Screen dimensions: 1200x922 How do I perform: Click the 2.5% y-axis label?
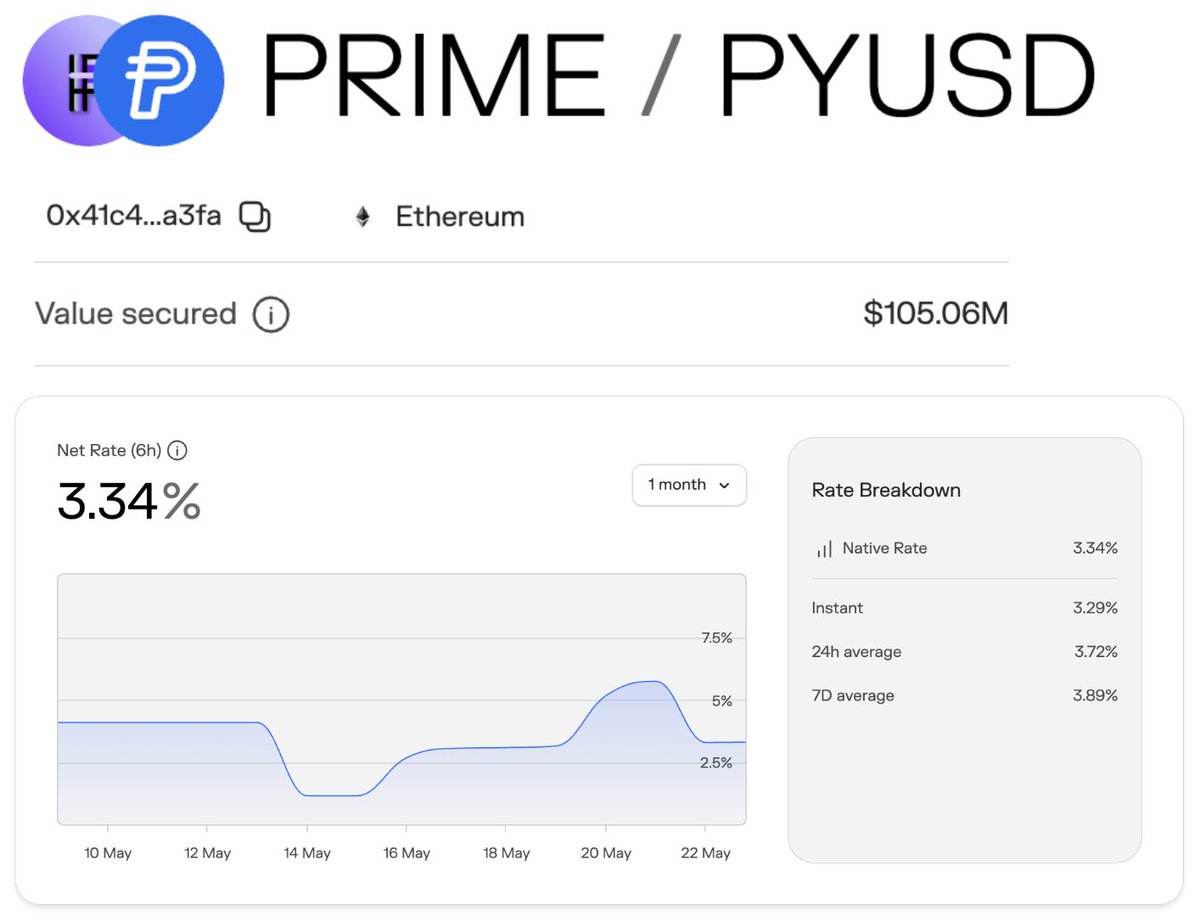coord(716,763)
